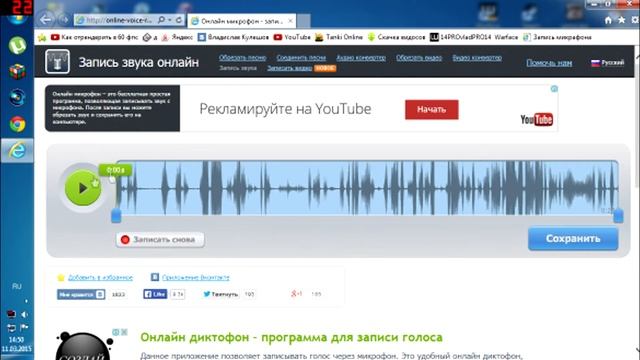
Task: Select the Запись звука menu item
Action: click(x=238, y=68)
